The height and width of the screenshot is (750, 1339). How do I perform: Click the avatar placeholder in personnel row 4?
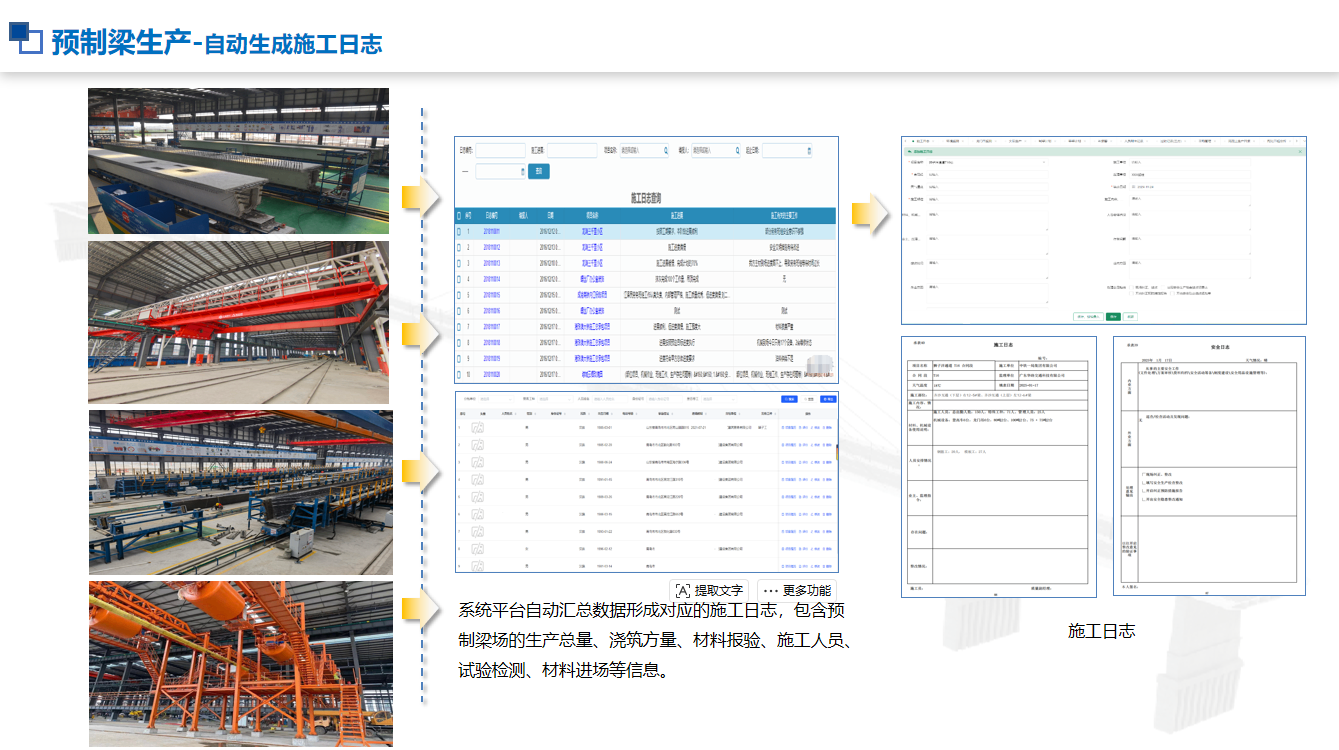[x=478, y=479]
